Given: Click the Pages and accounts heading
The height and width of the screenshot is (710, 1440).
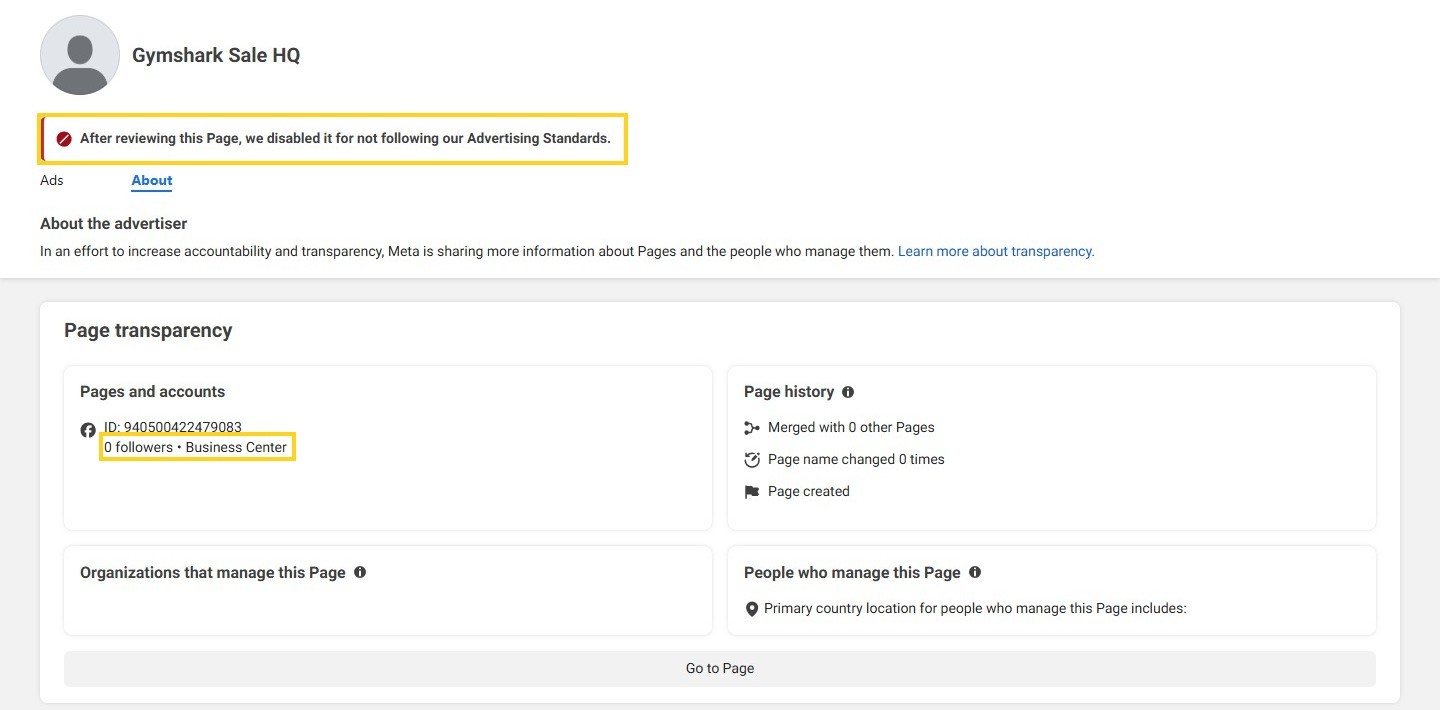Looking at the screenshot, I should coord(152,392).
